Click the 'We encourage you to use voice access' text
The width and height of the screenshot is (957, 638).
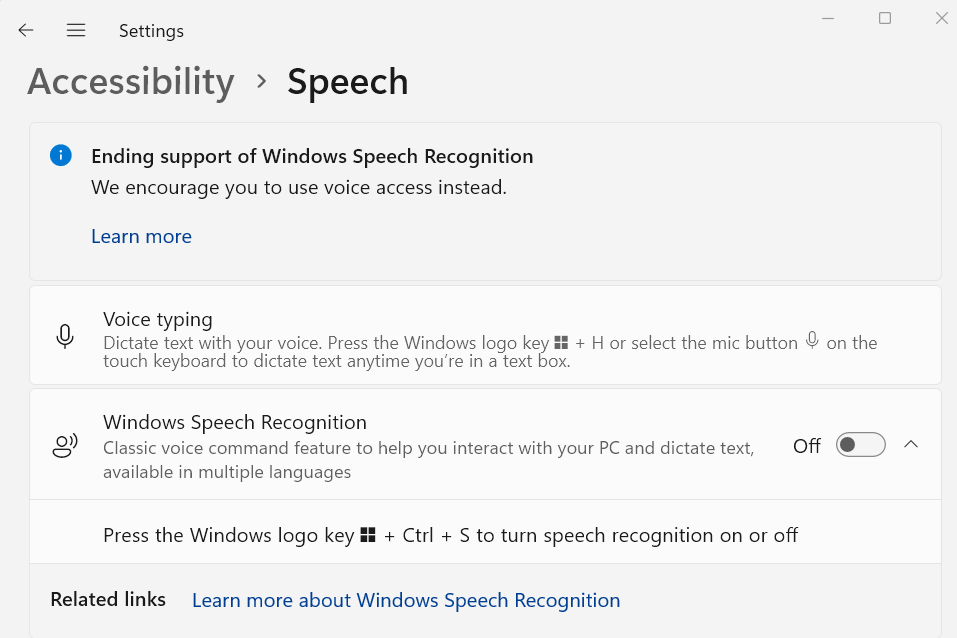[x=299, y=187]
